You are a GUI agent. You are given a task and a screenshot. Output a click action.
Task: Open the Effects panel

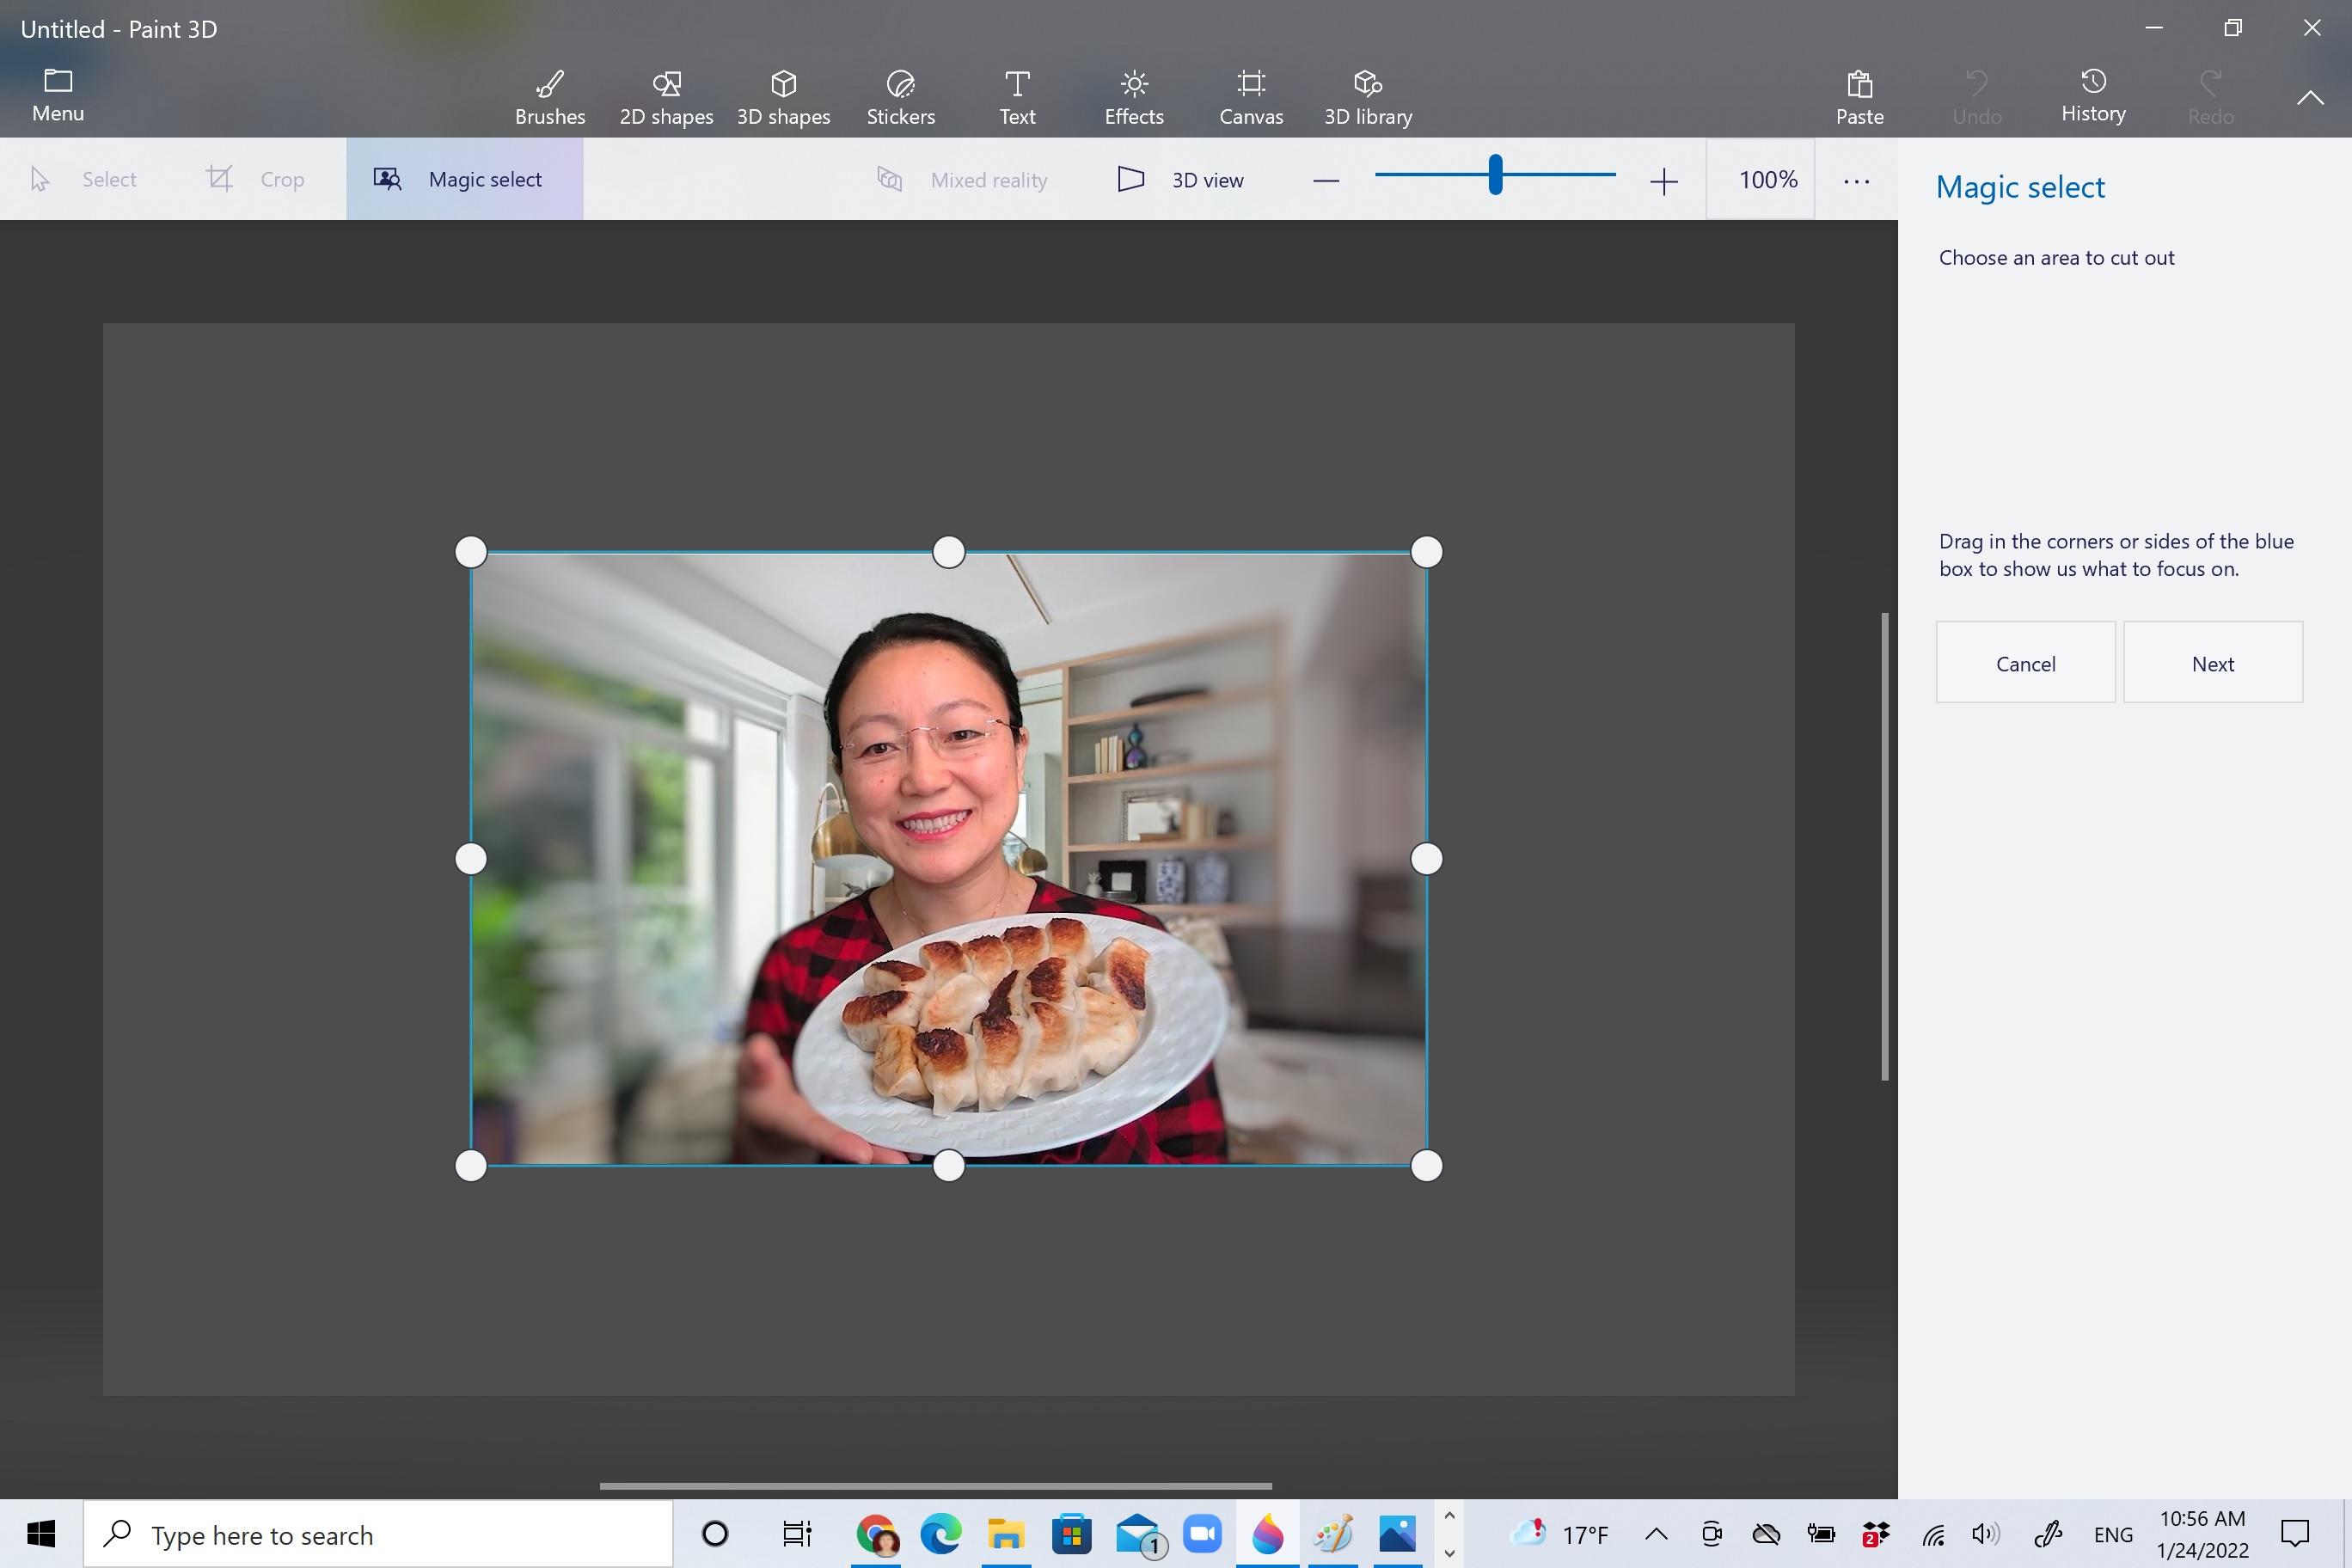[x=1133, y=97]
